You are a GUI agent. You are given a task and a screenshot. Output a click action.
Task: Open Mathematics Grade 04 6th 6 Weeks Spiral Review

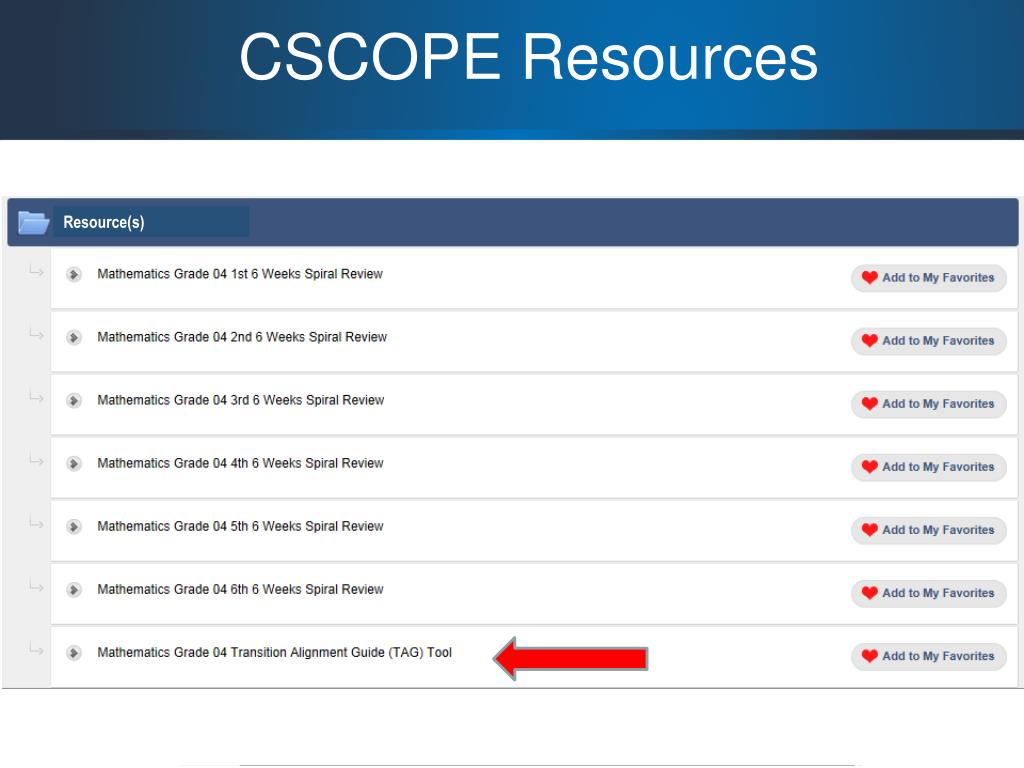point(240,589)
